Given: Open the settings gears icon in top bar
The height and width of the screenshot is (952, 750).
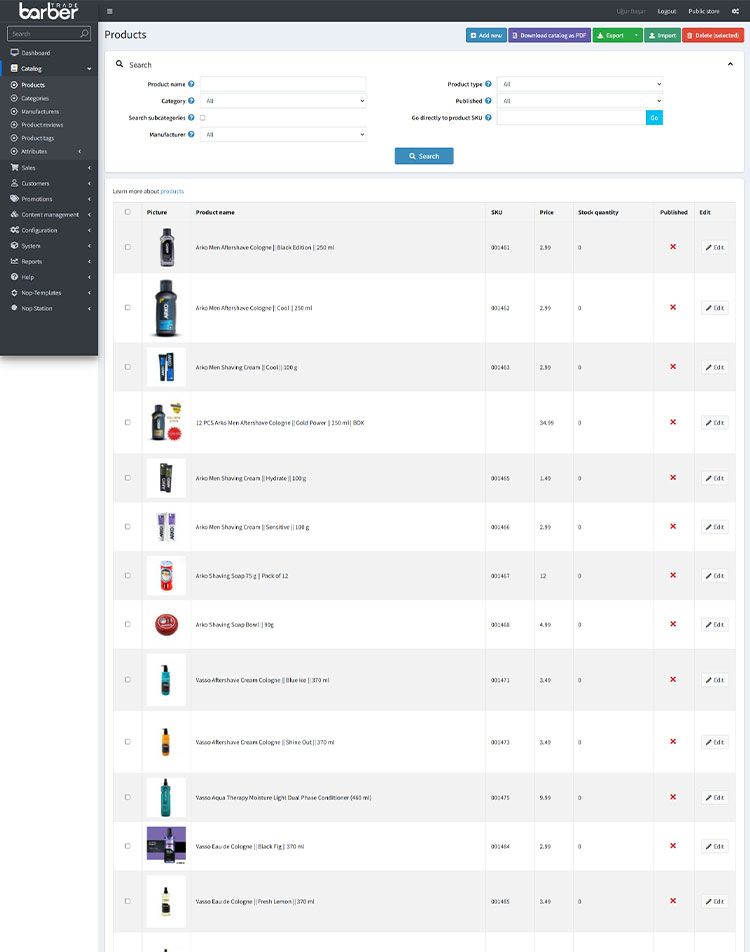Looking at the screenshot, I should pos(735,11).
